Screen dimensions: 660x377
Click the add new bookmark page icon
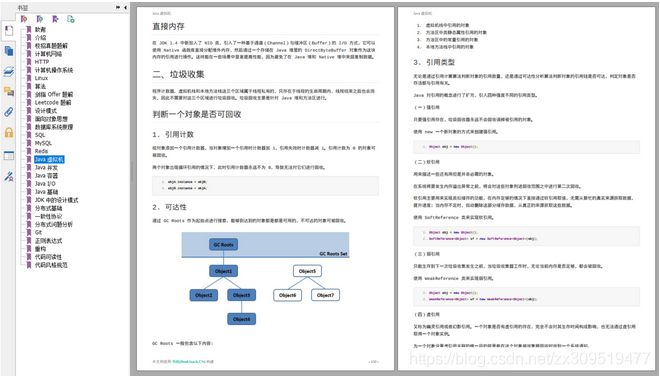[x=71, y=19]
